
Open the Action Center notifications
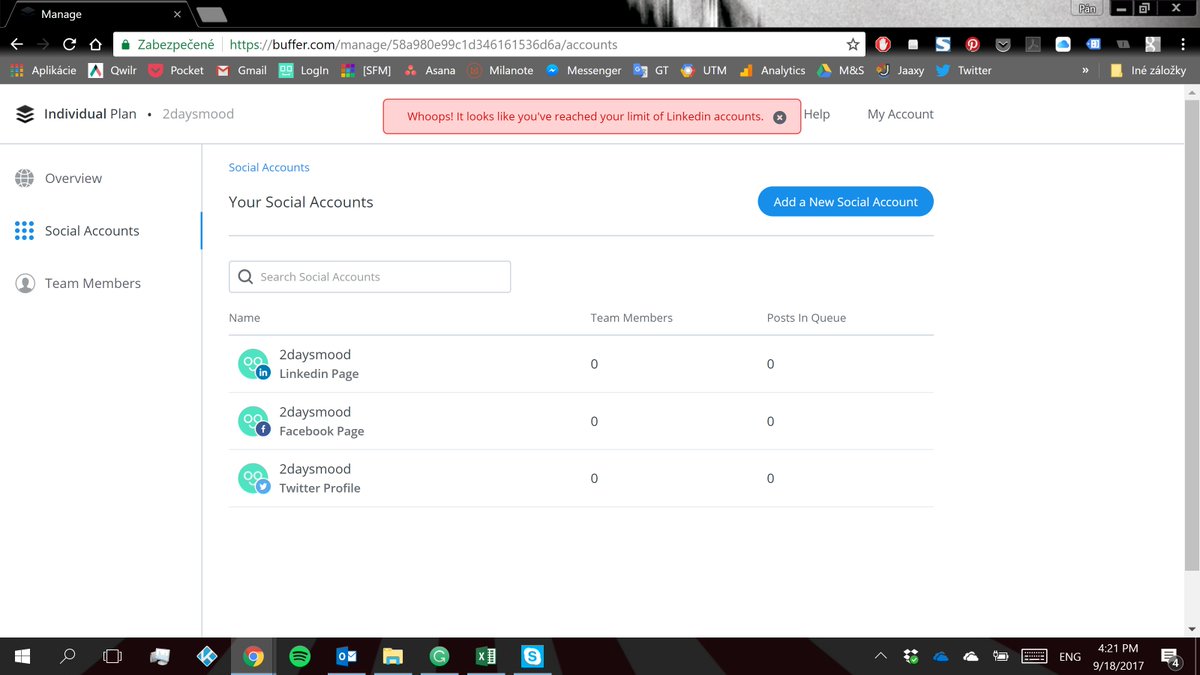(1170, 657)
